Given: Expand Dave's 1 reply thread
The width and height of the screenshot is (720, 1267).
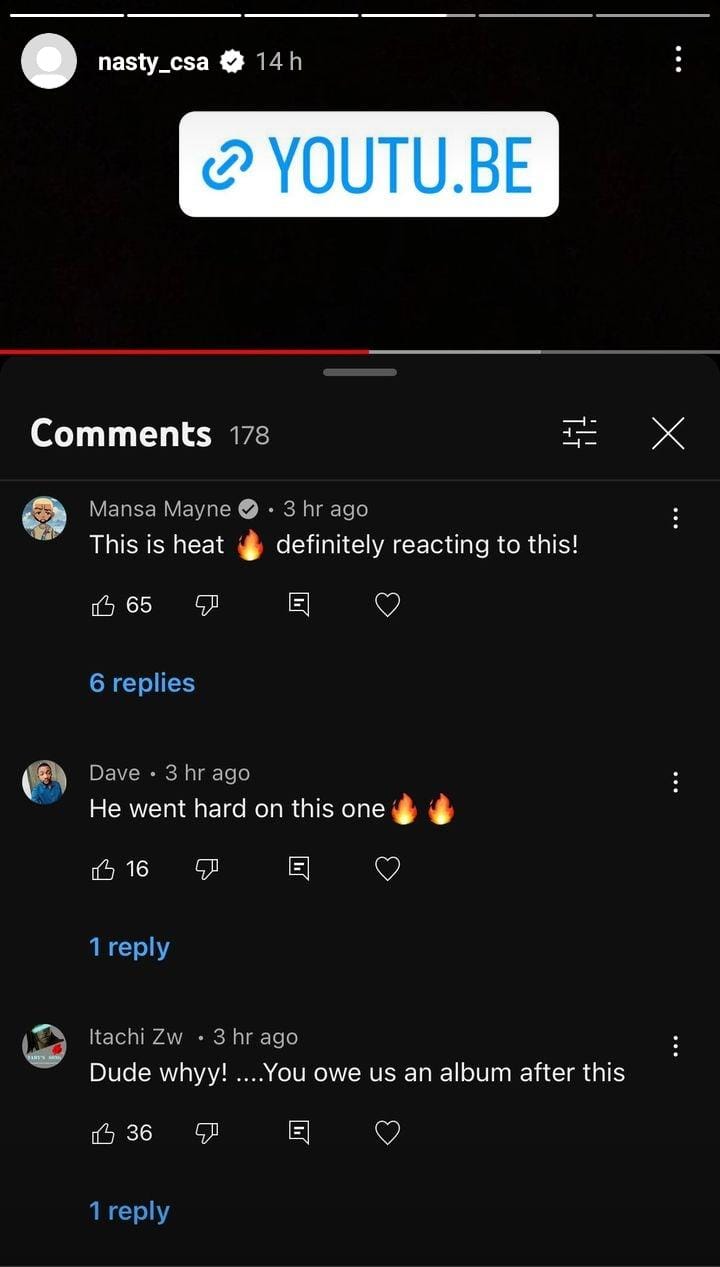Looking at the screenshot, I should [129, 947].
